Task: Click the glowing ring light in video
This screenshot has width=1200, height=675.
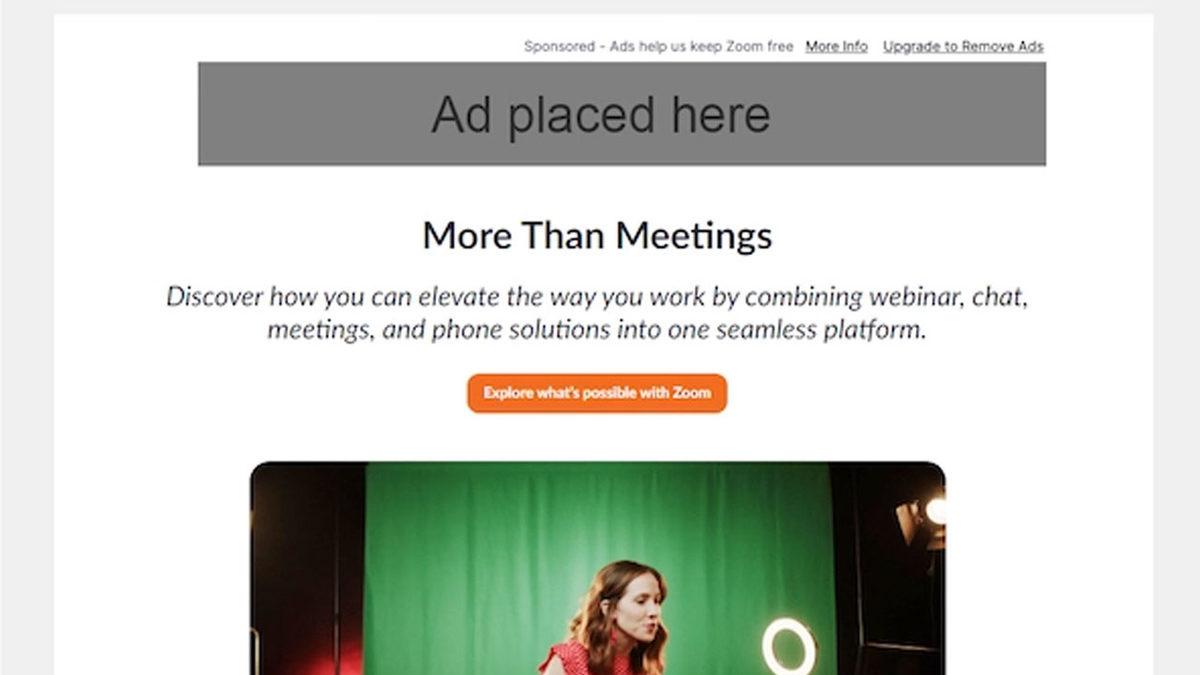Action: point(789,646)
